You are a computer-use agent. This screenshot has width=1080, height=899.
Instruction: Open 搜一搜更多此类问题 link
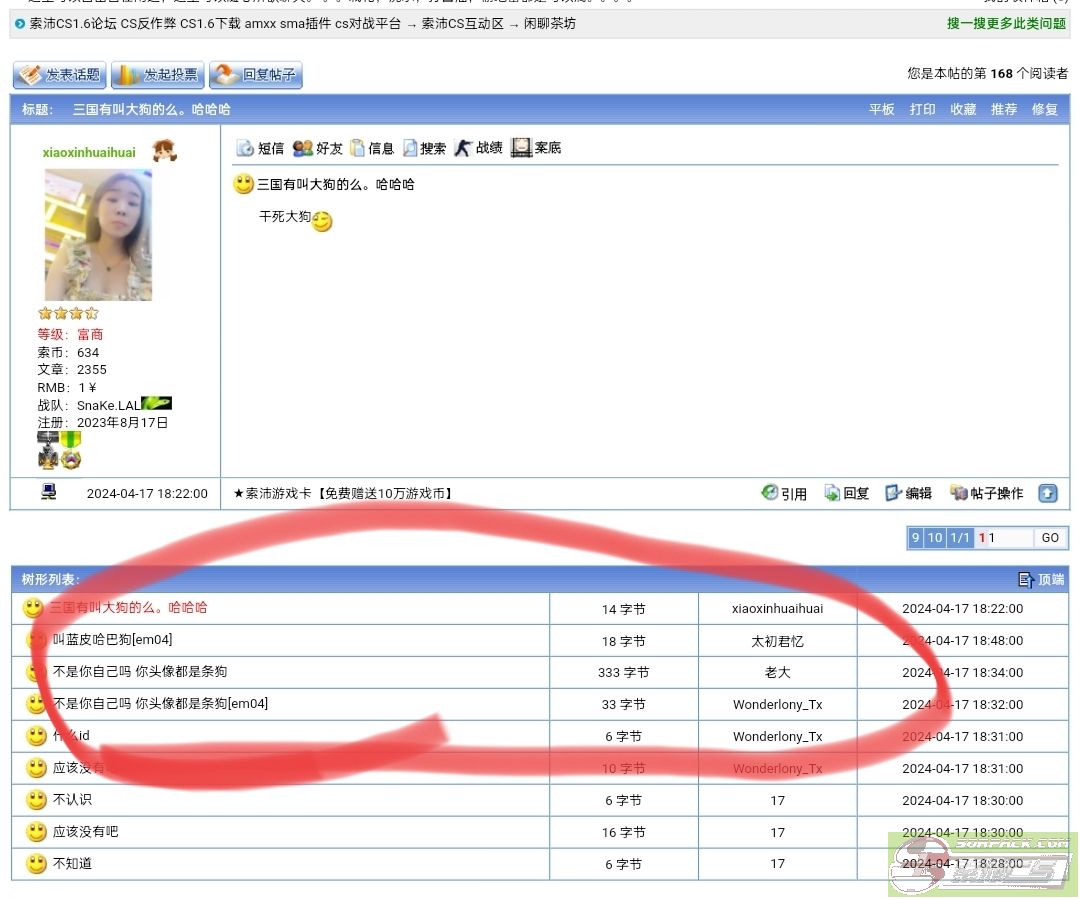(1006, 23)
